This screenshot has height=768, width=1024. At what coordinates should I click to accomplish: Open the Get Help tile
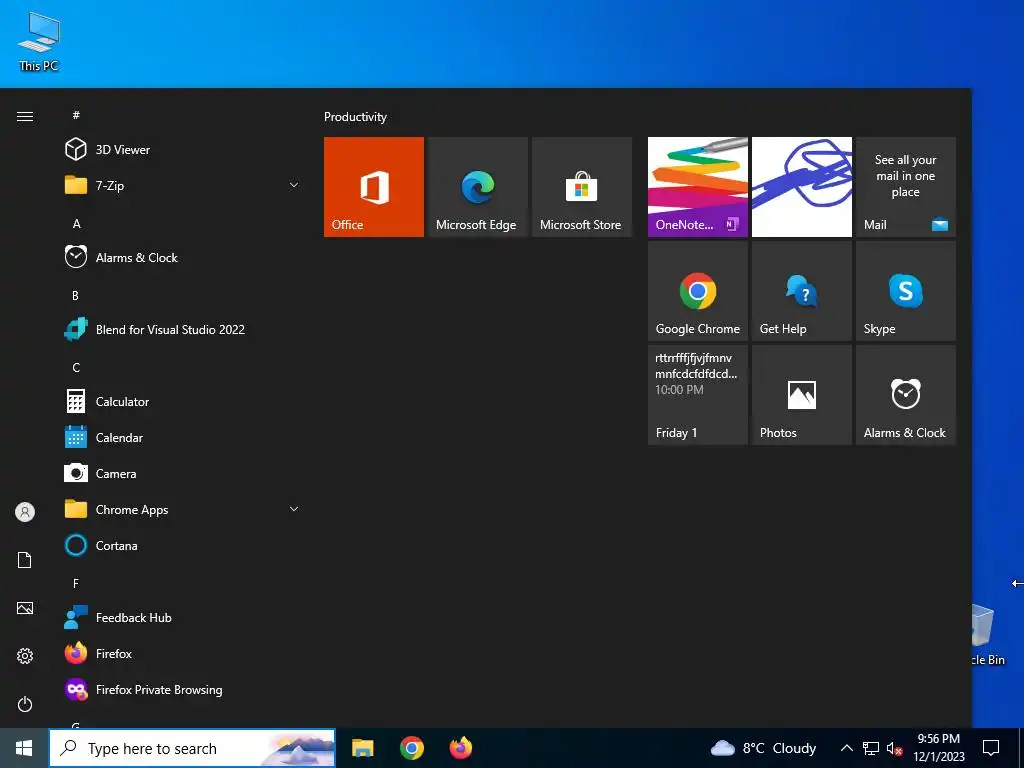coord(801,291)
